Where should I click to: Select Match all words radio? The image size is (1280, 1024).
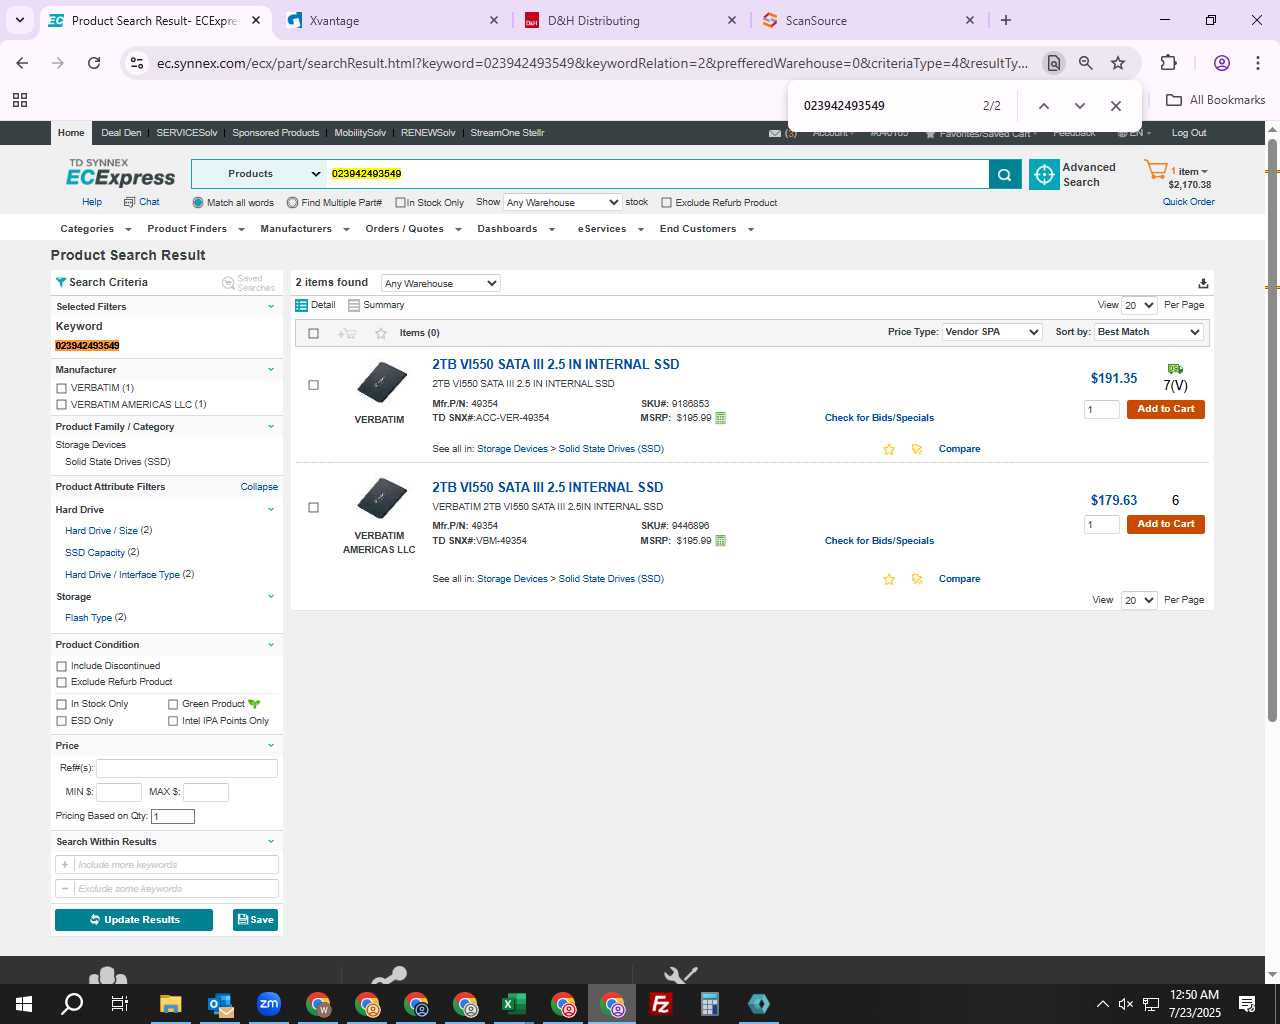click(198, 203)
